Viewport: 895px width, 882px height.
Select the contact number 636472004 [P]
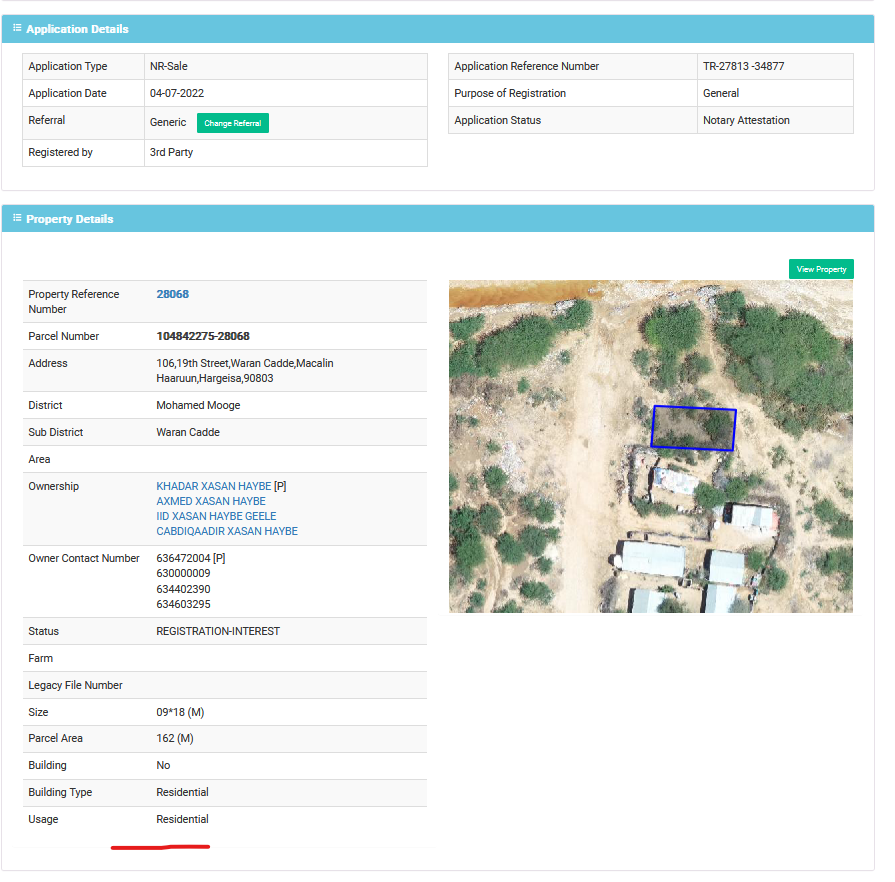click(191, 558)
